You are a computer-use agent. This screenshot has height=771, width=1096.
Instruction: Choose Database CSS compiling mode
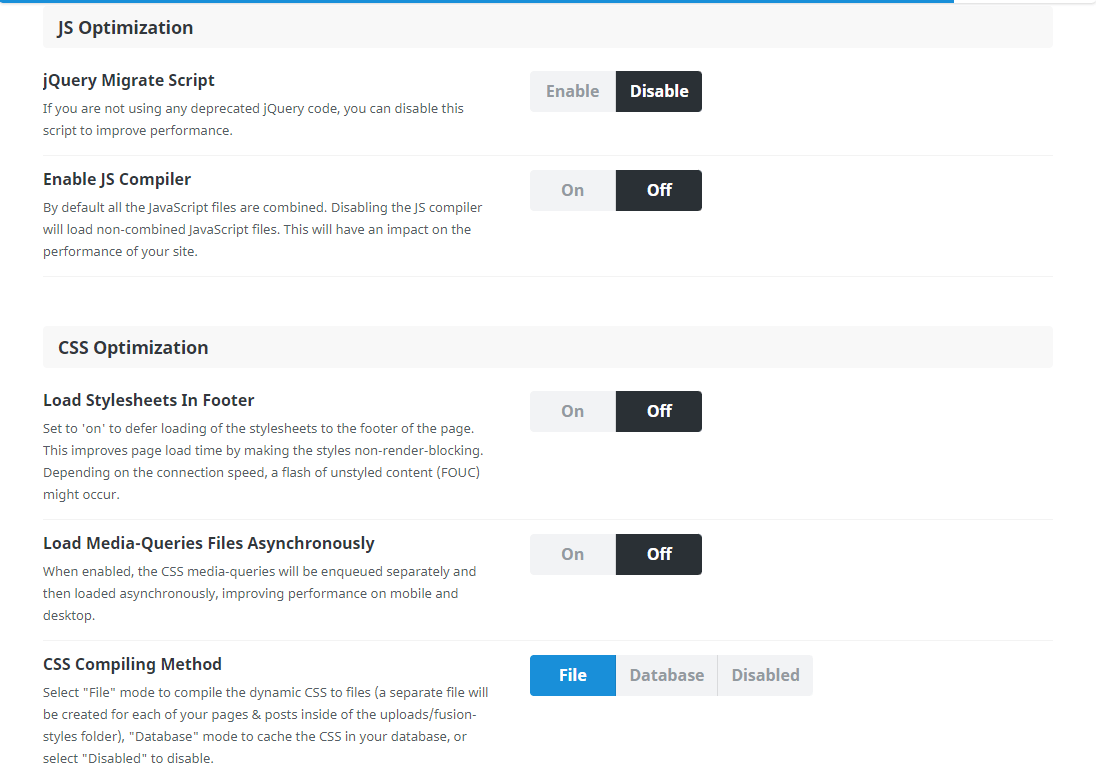(x=666, y=675)
